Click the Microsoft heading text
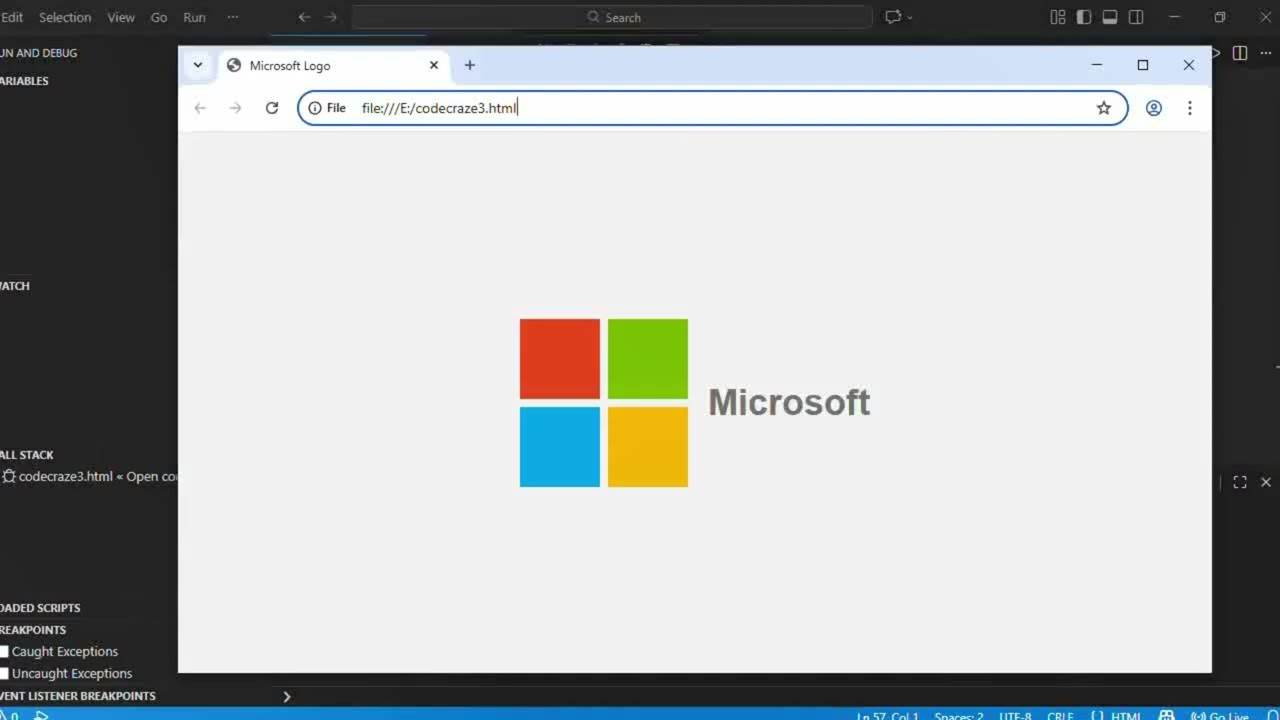 tap(789, 402)
